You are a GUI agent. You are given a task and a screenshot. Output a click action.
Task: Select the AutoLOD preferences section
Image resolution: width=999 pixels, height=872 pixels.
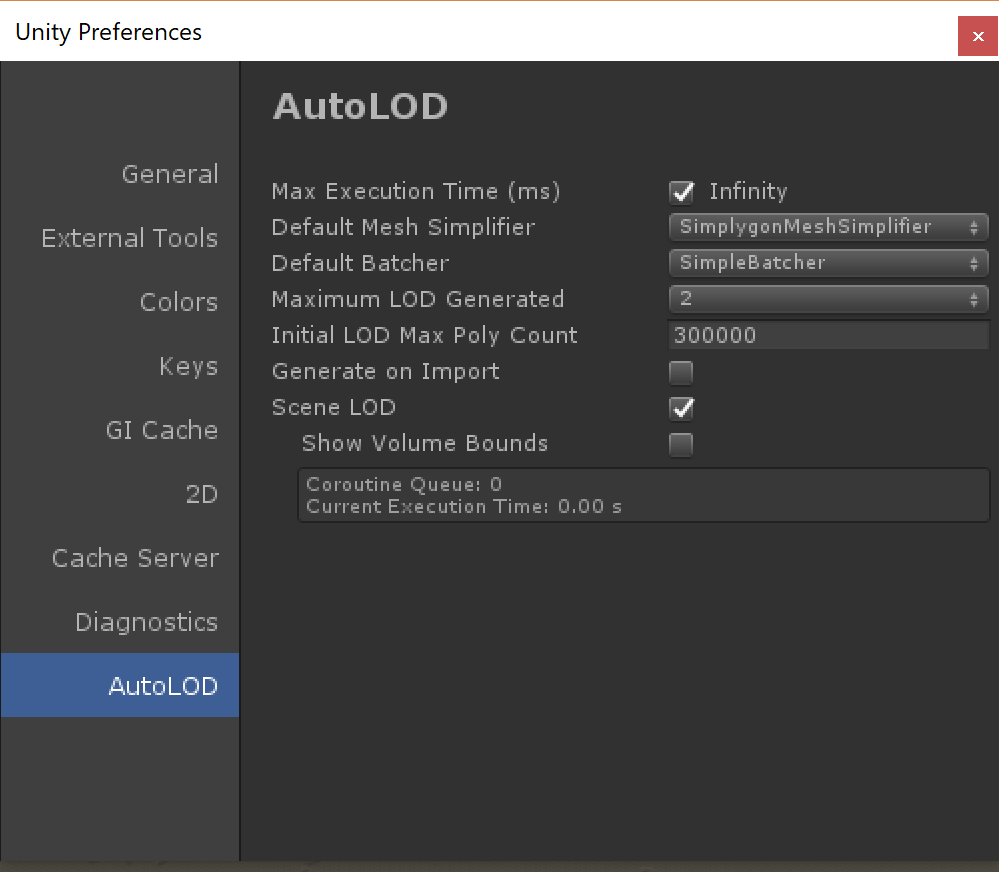point(163,686)
